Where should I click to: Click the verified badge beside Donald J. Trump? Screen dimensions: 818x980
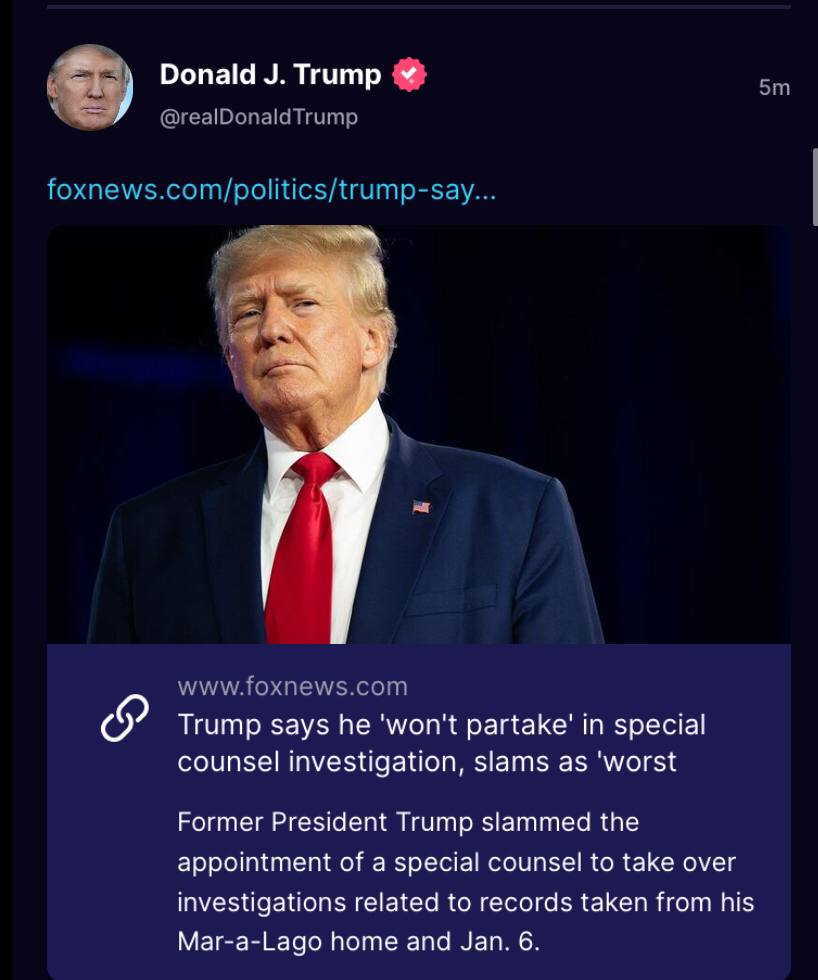pos(409,75)
